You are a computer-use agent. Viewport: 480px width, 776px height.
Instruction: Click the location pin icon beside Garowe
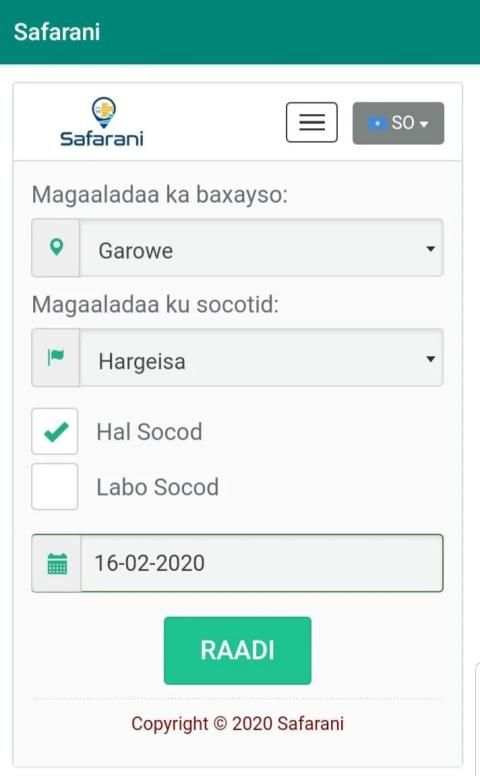(56, 247)
